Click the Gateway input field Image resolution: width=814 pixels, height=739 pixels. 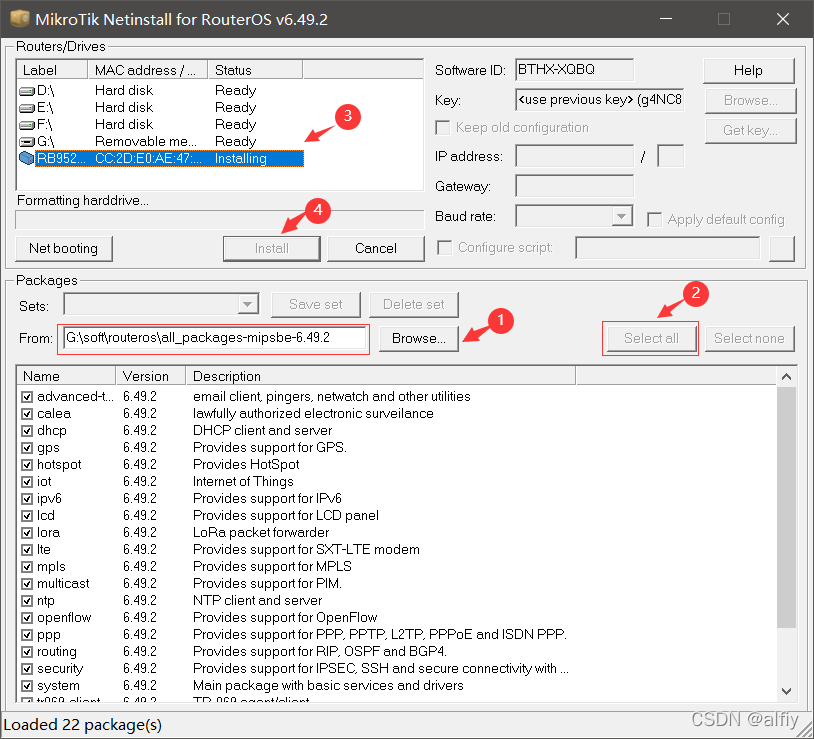pyautogui.click(x=574, y=186)
